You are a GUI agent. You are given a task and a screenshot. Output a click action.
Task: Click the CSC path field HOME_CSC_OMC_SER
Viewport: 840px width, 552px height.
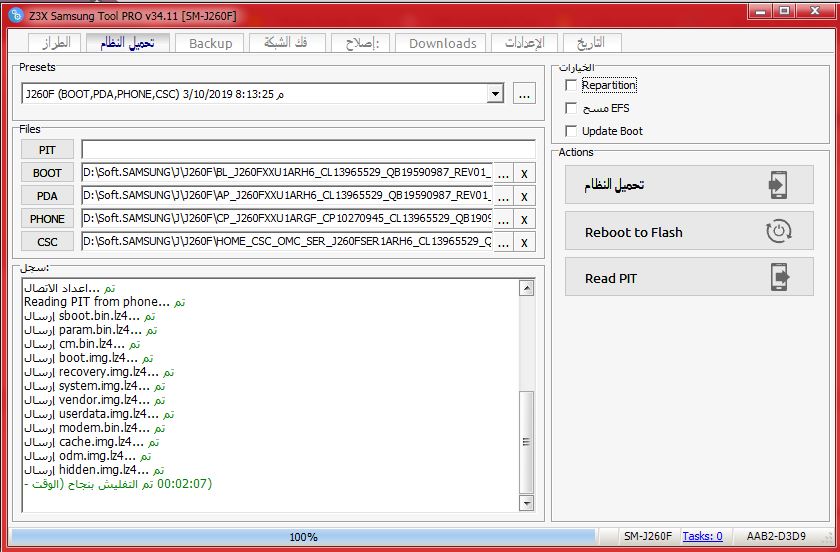click(x=287, y=242)
